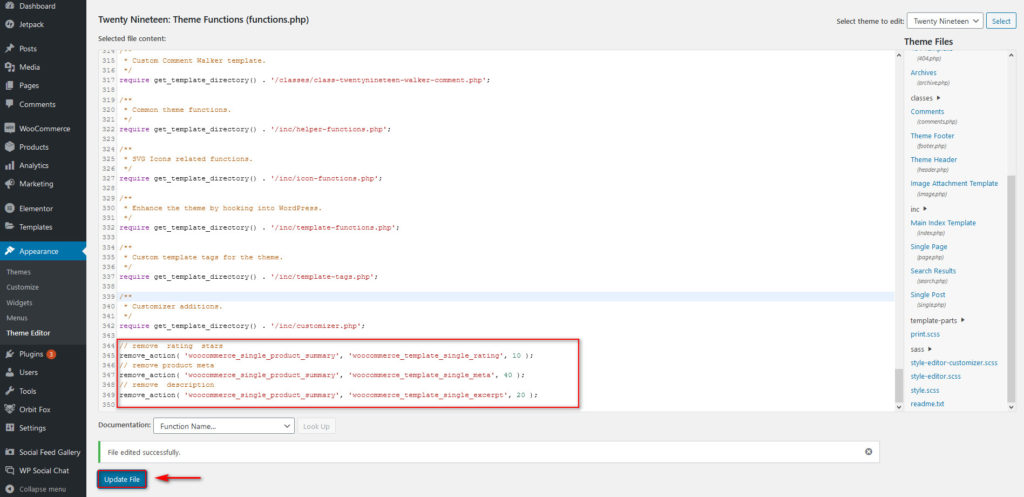Open Theme Editor submenu item
Image resolution: width=1024 pixels, height=497 pixels.
coord(28,333)
